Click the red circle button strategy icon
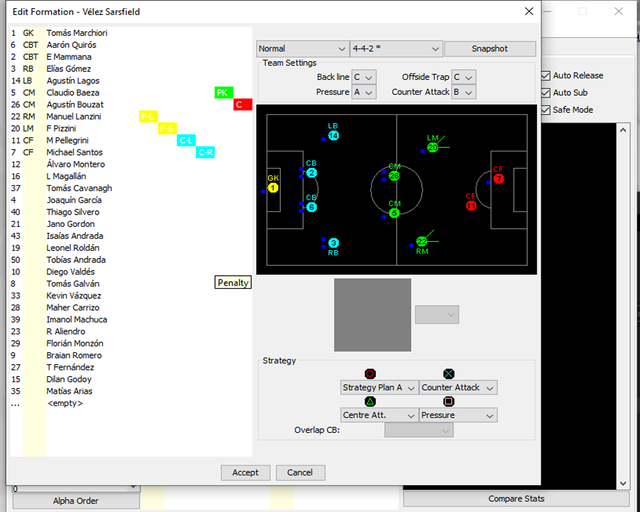 click(370, 374)
